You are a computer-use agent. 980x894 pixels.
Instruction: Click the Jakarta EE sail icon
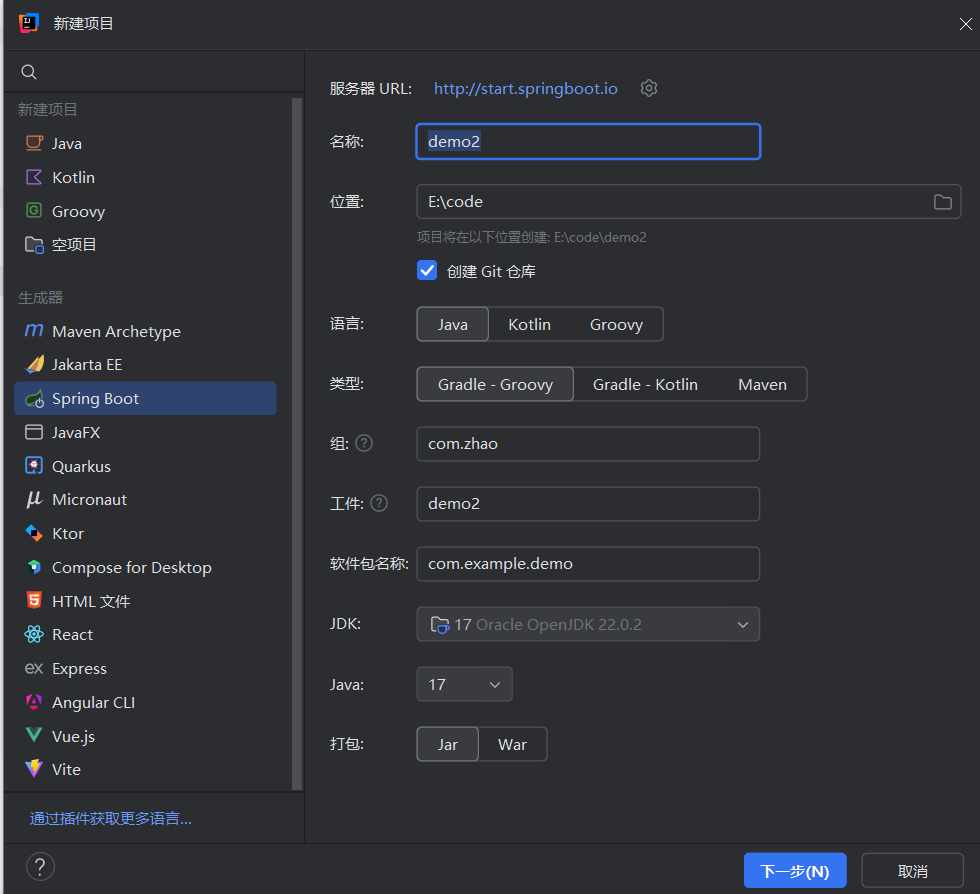click(34, 364)
